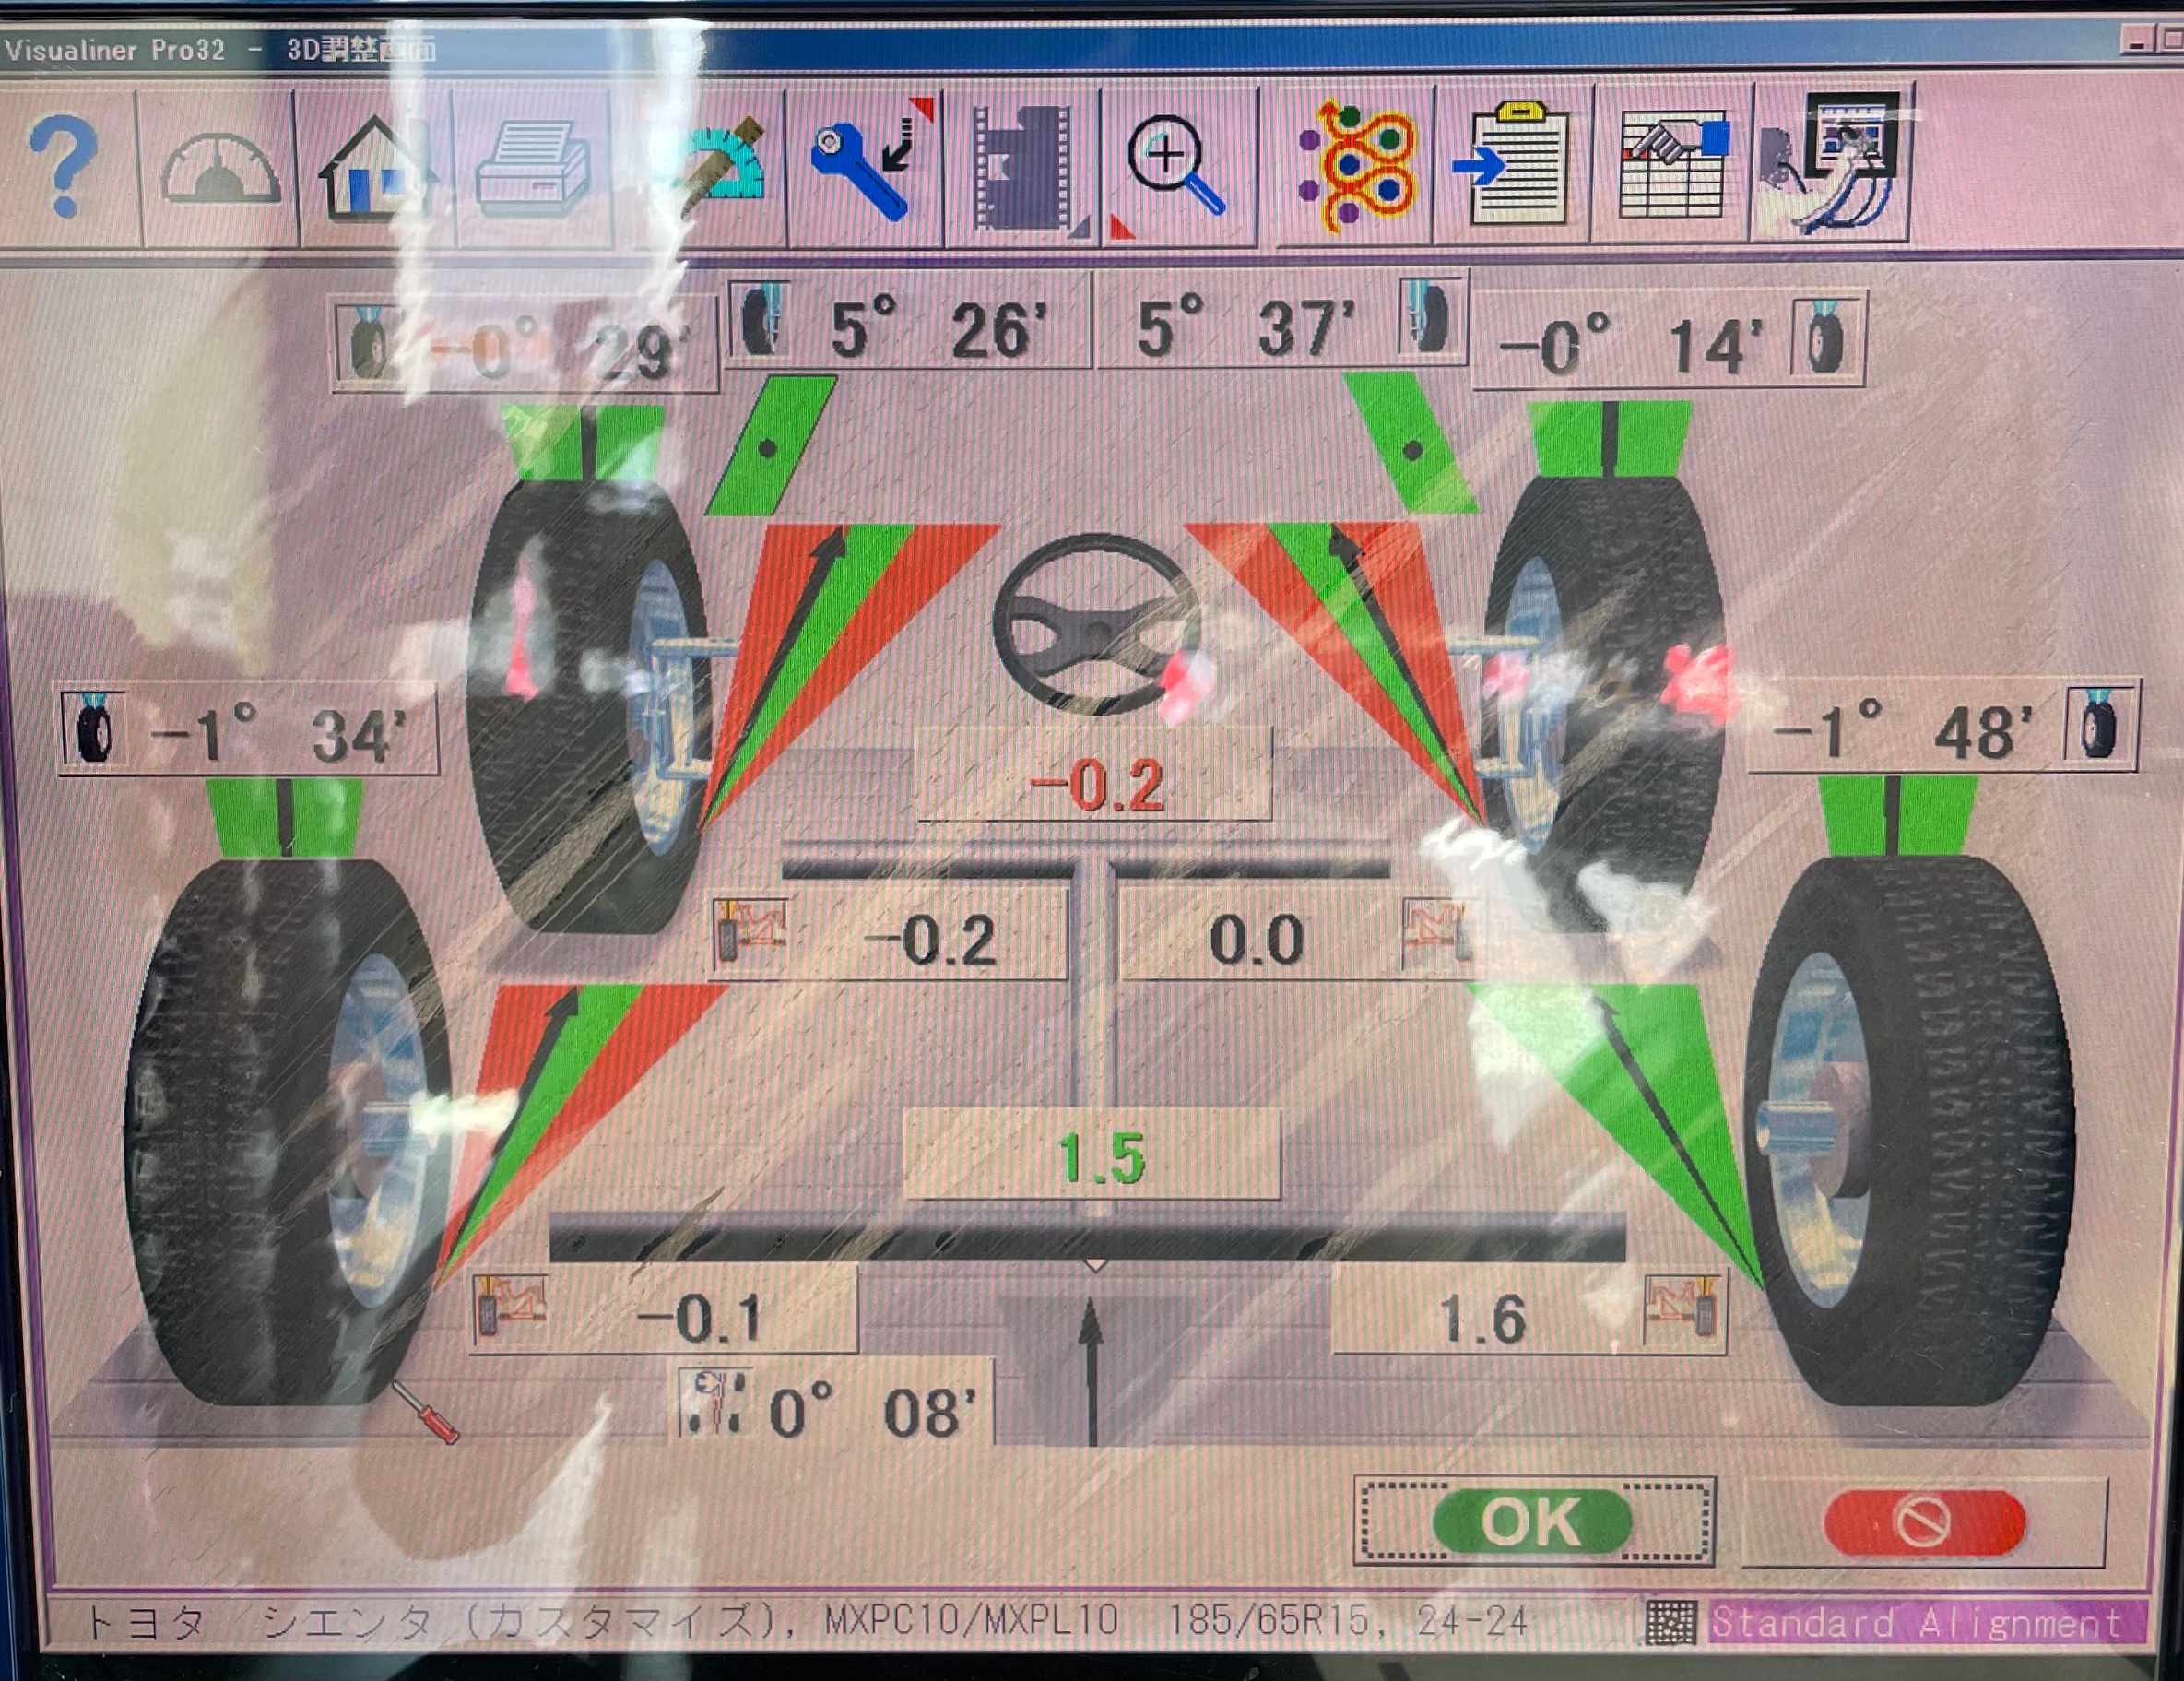Click the red cancel button
This screenshot has width=2184, height=1681.
tap(1924, 1521)
